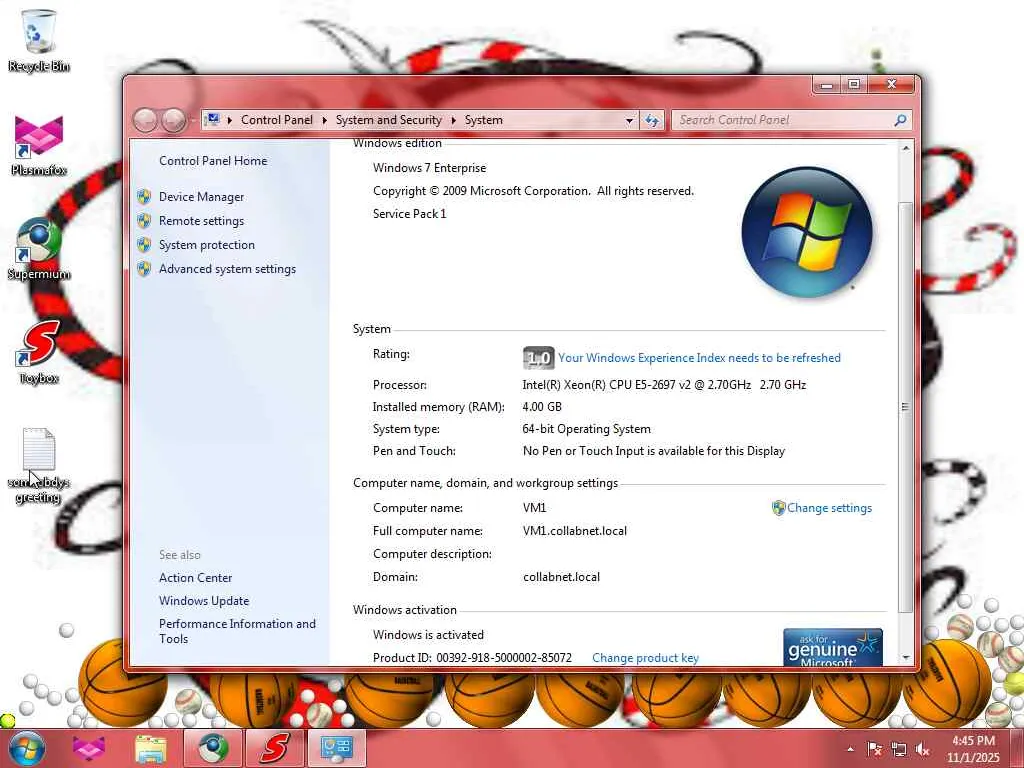Expand the arrow after System and Security
Viewport: 1024px width, 768px height.
pos(453,120)
